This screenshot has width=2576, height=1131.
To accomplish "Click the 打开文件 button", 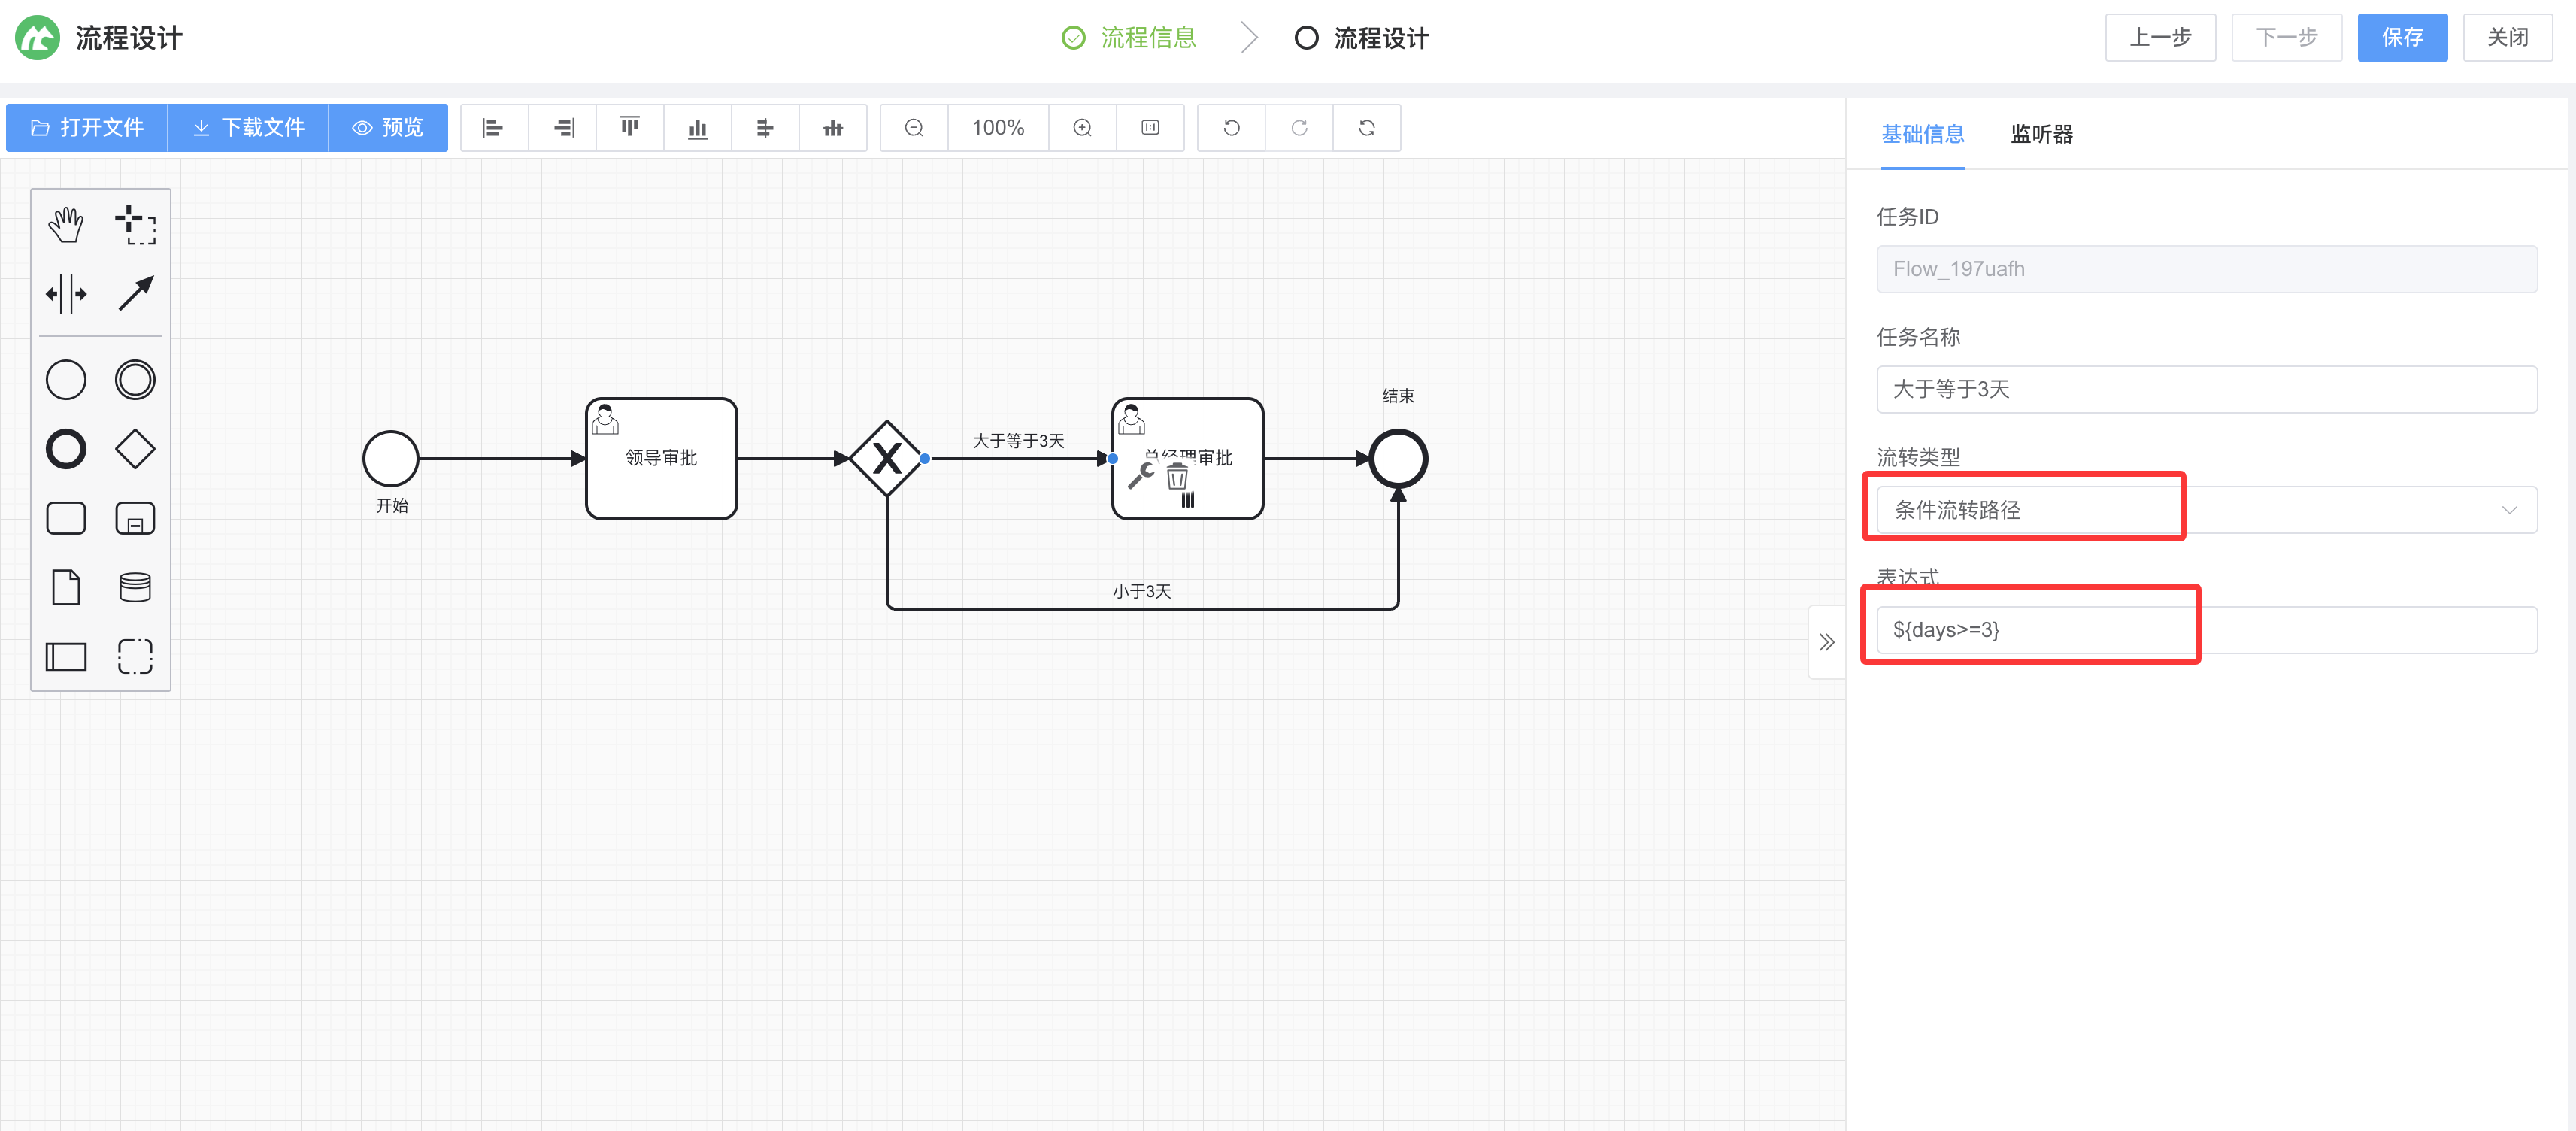I will [x=87, y=128].
